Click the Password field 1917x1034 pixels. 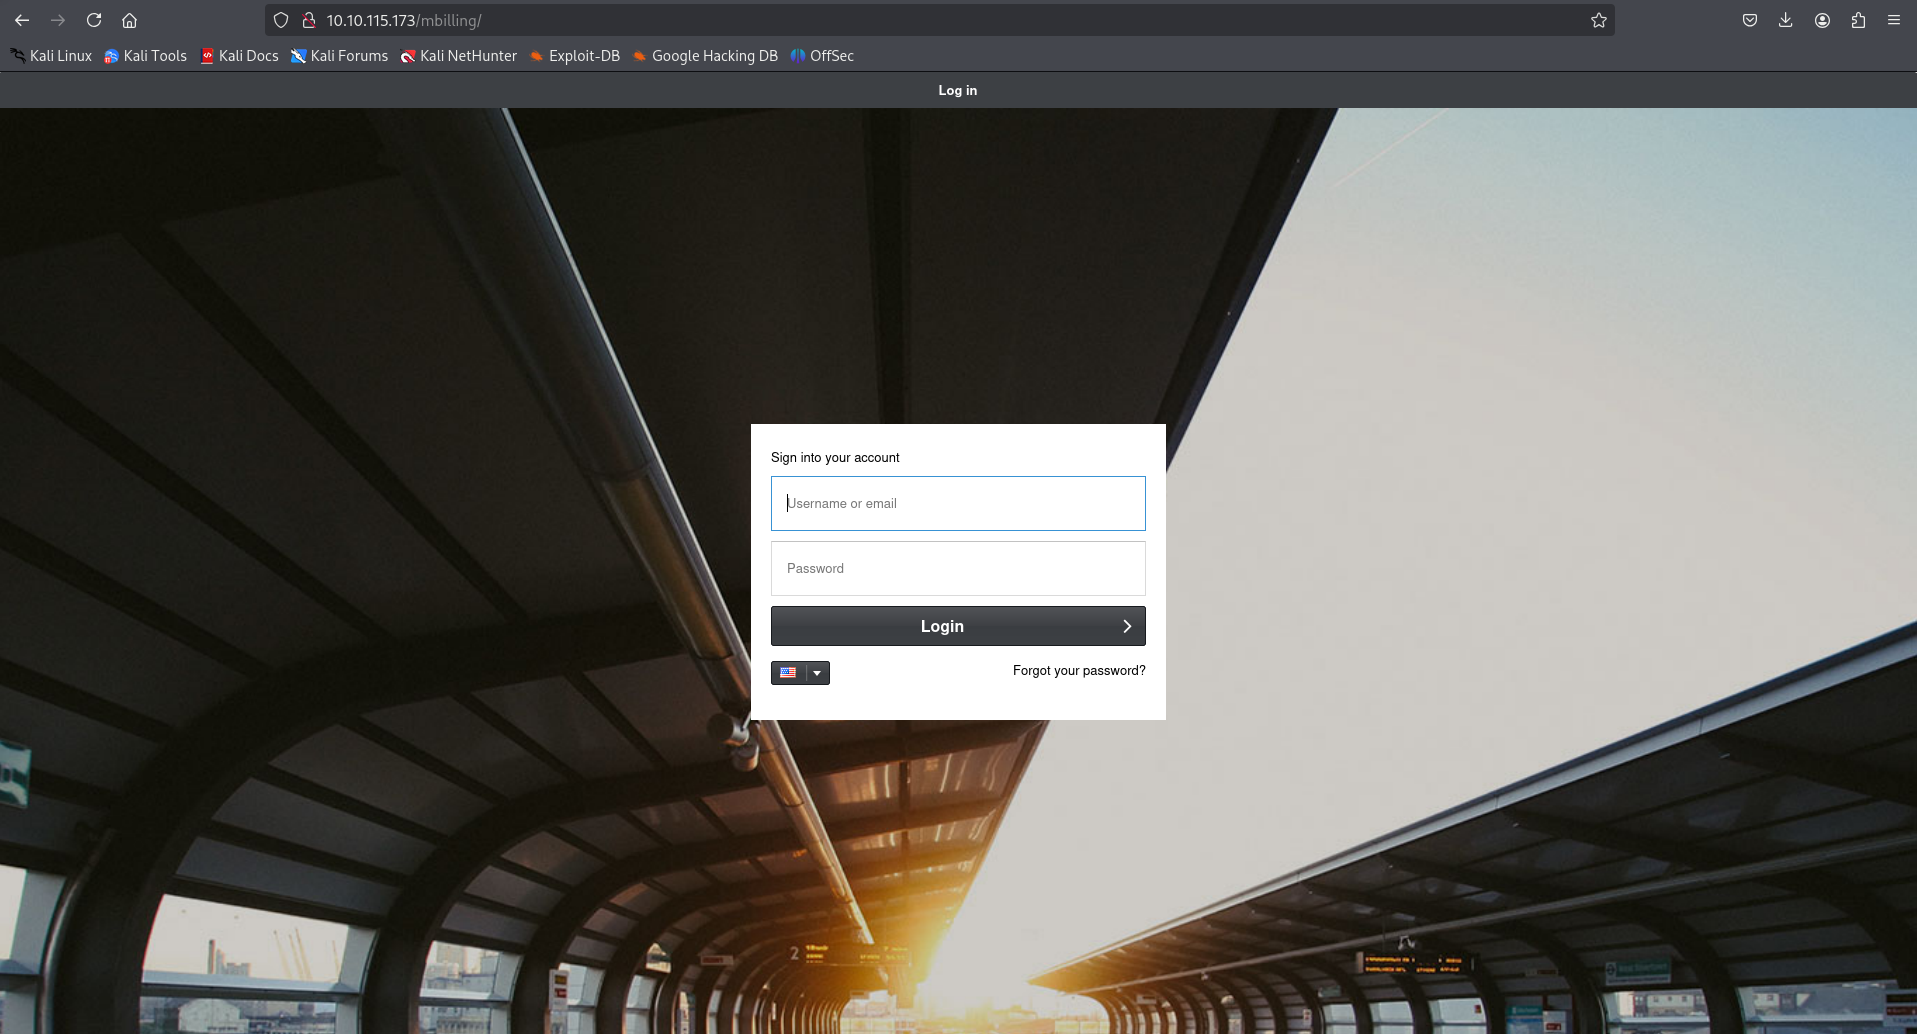(x=958, y=568)
